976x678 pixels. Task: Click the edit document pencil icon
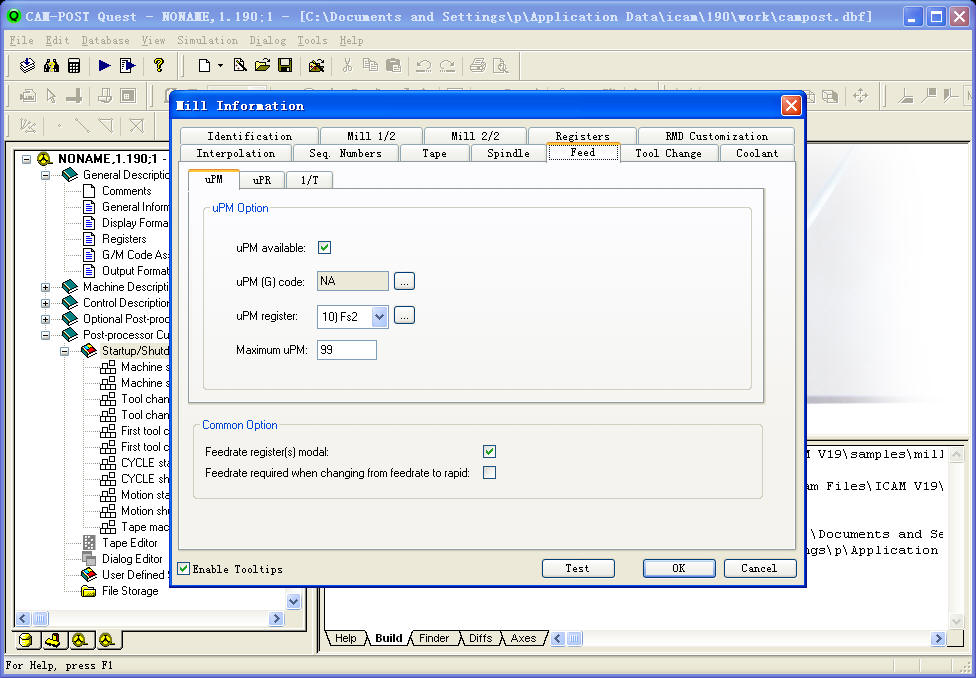[x=240, y=65]
